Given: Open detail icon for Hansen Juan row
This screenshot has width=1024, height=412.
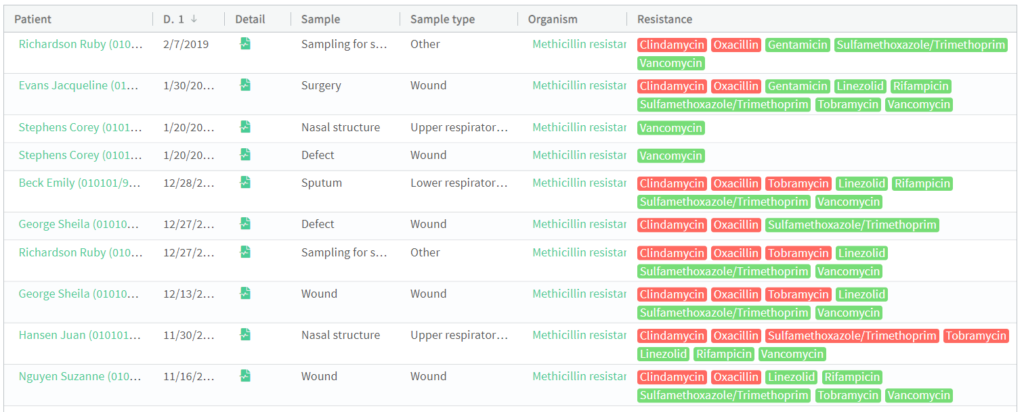Looking at the screenshot, I should tap(245, 334).
